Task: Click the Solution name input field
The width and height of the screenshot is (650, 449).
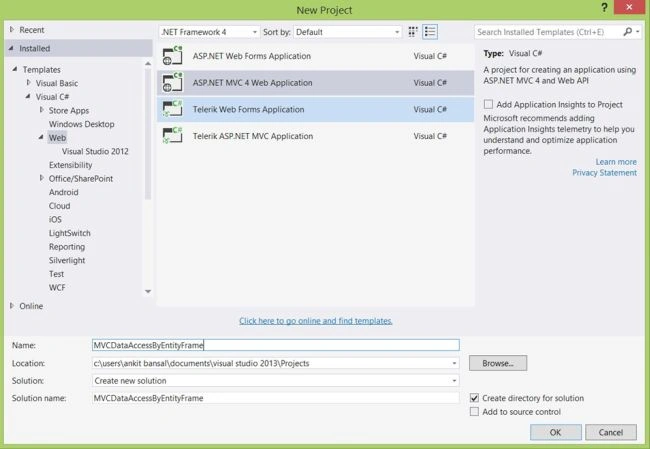Action: pyautogui.click(x=276, y=398)
